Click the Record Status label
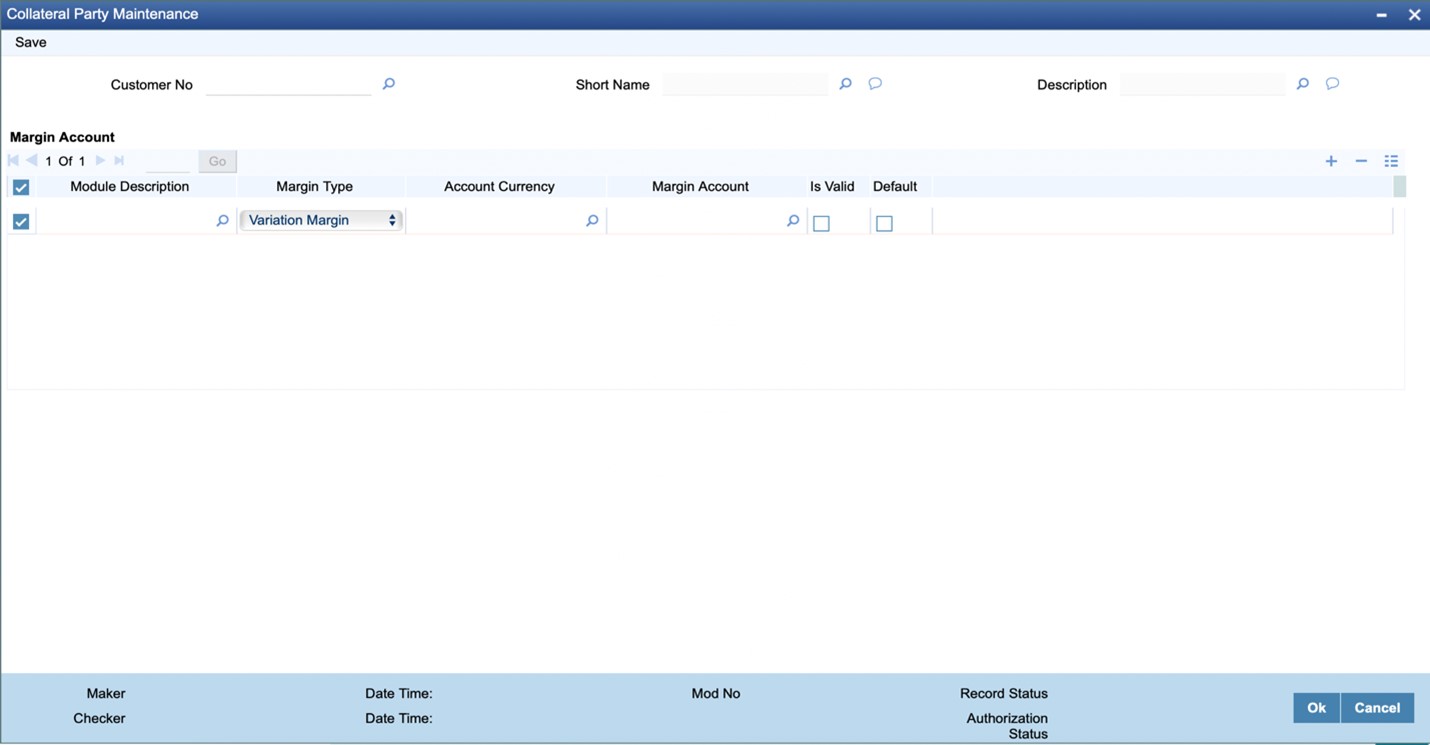Image resolution: width=1430 pixels, height=745 pixels. click(1004, 693)
